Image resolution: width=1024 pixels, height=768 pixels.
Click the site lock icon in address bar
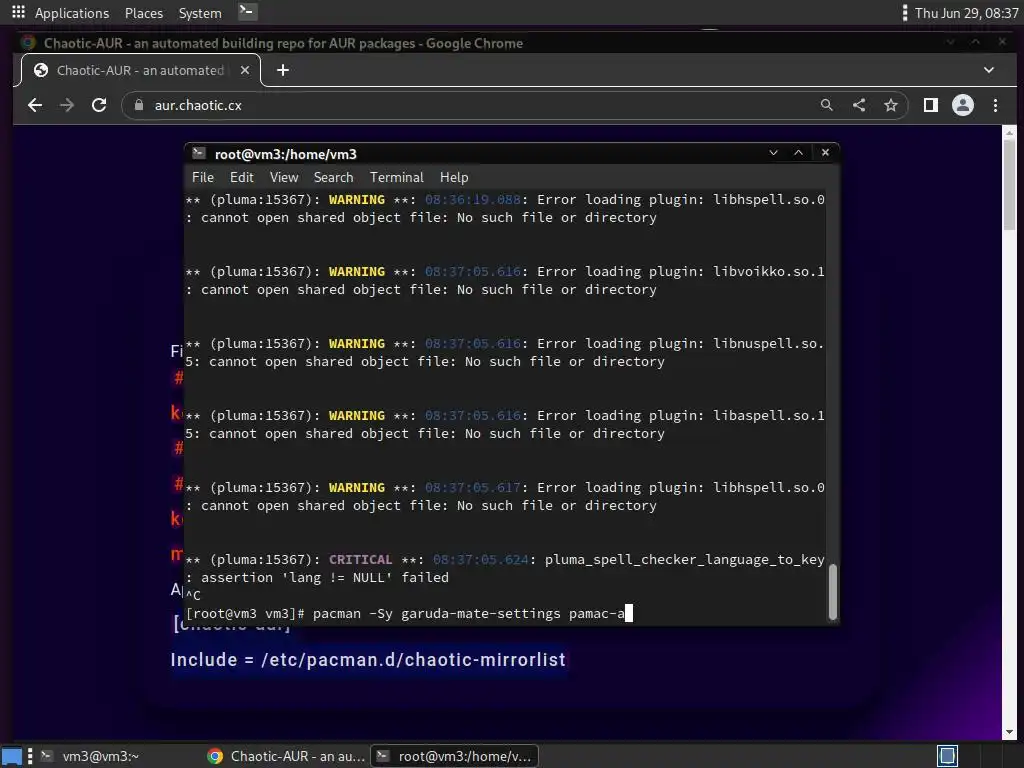pyautogui.click(x=138, y=105)
